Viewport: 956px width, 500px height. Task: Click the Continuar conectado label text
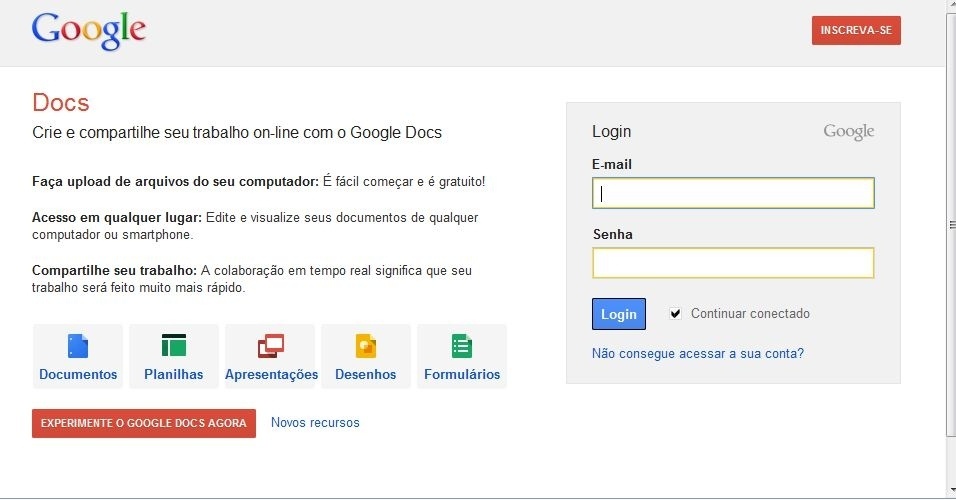point(751,313)
